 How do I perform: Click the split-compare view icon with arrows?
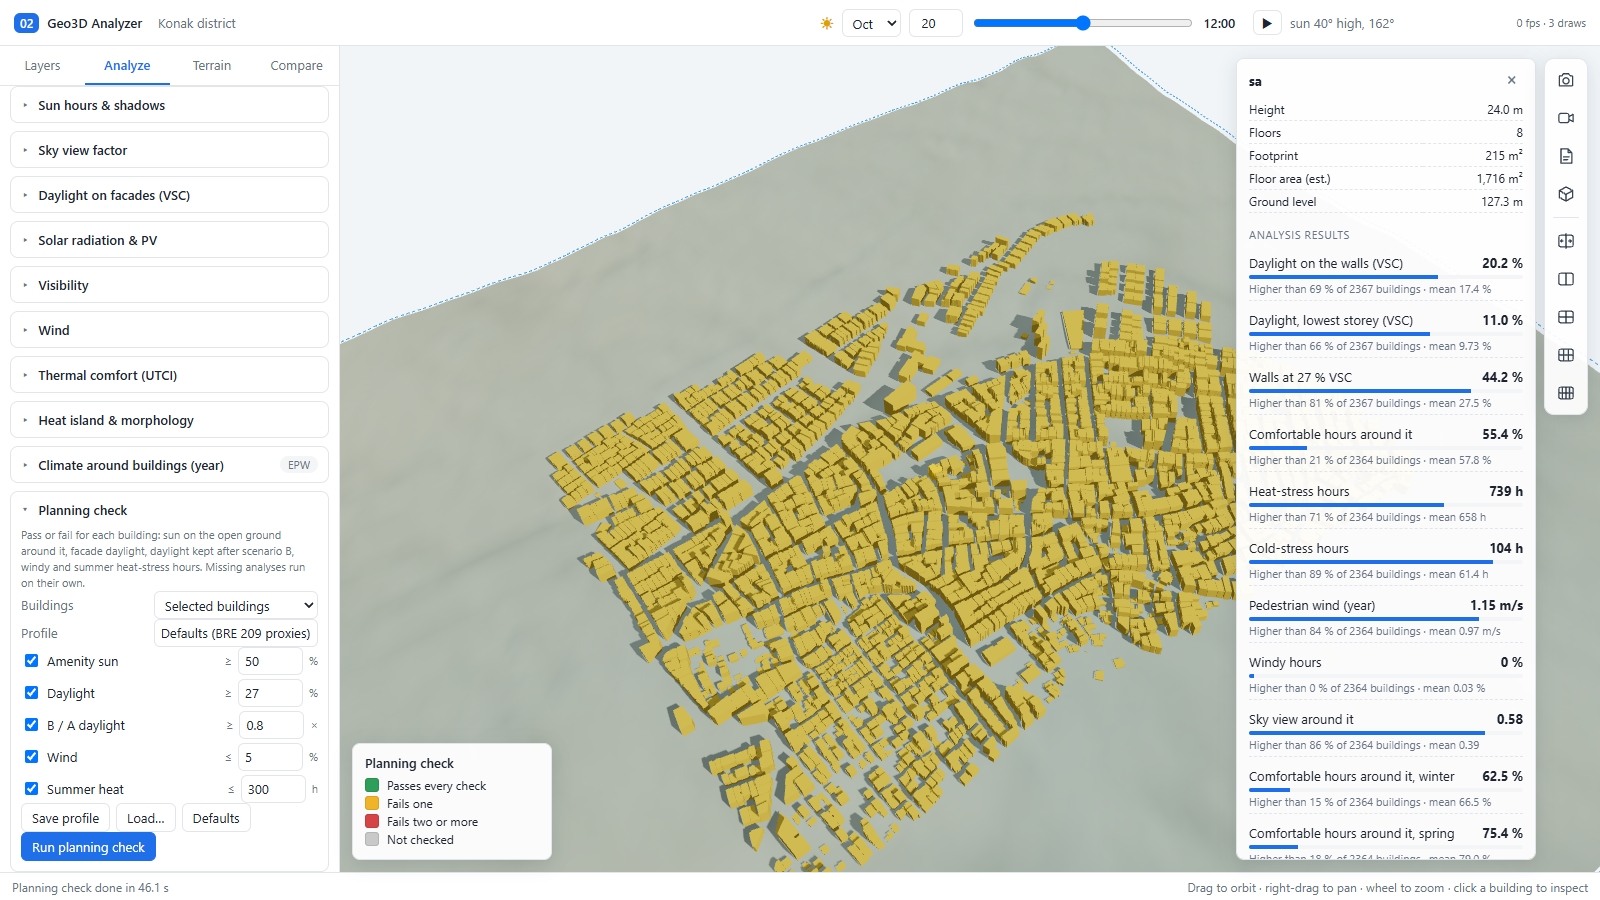[1566, 241]
